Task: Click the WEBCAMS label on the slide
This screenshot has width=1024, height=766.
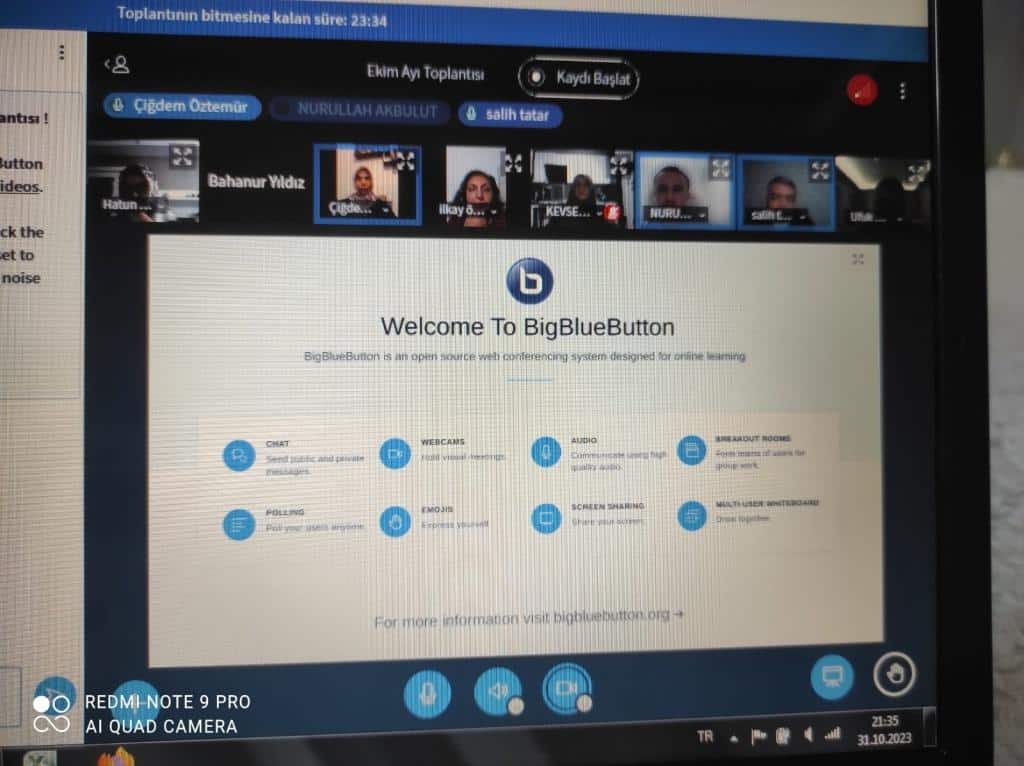Action: (x=443, y=442)
